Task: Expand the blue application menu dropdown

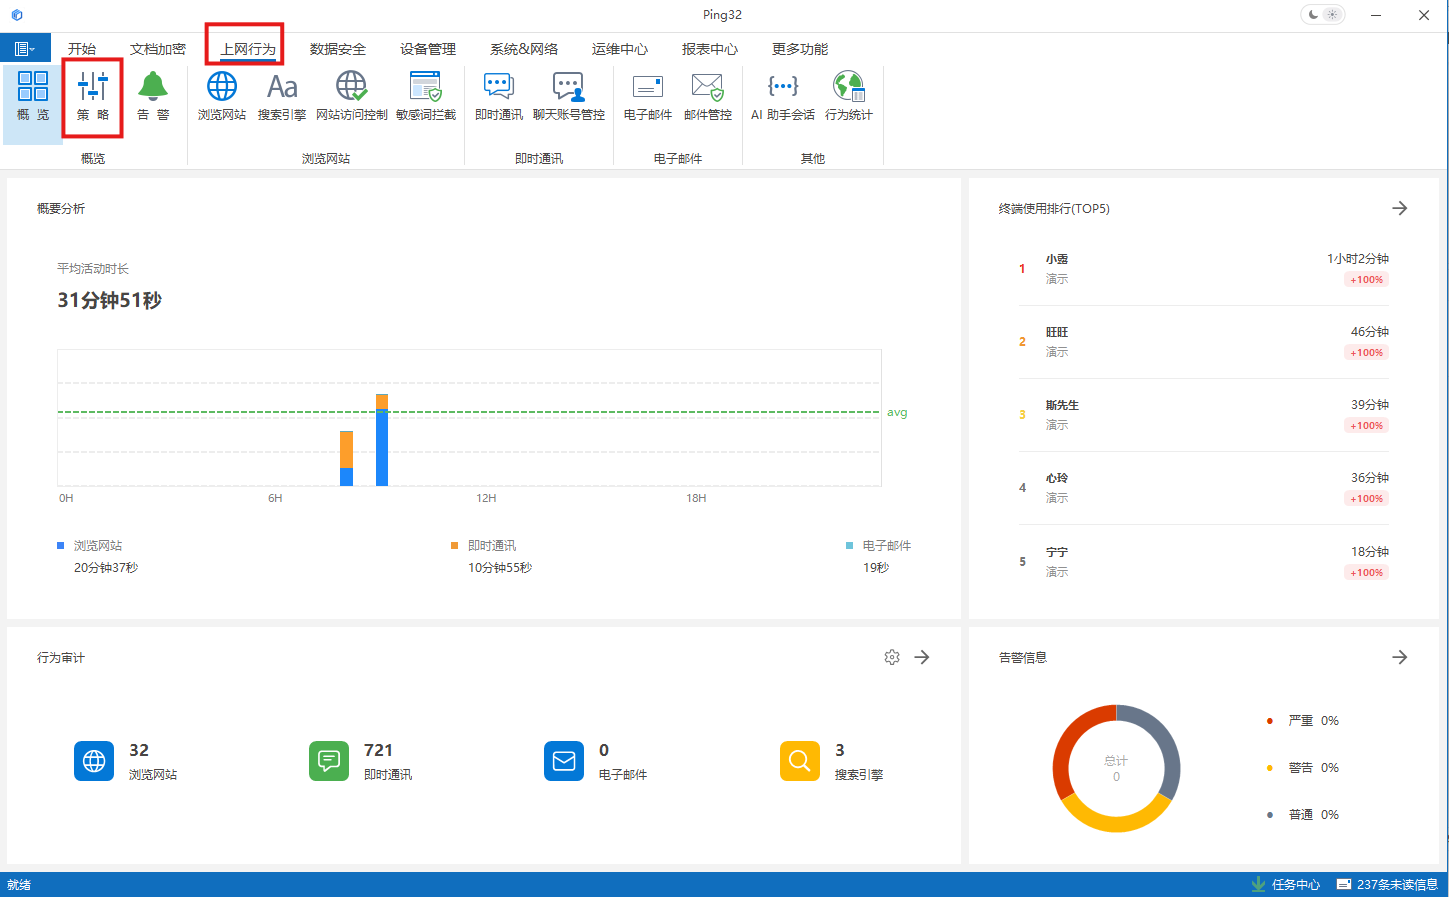Action: coord(25,49)
